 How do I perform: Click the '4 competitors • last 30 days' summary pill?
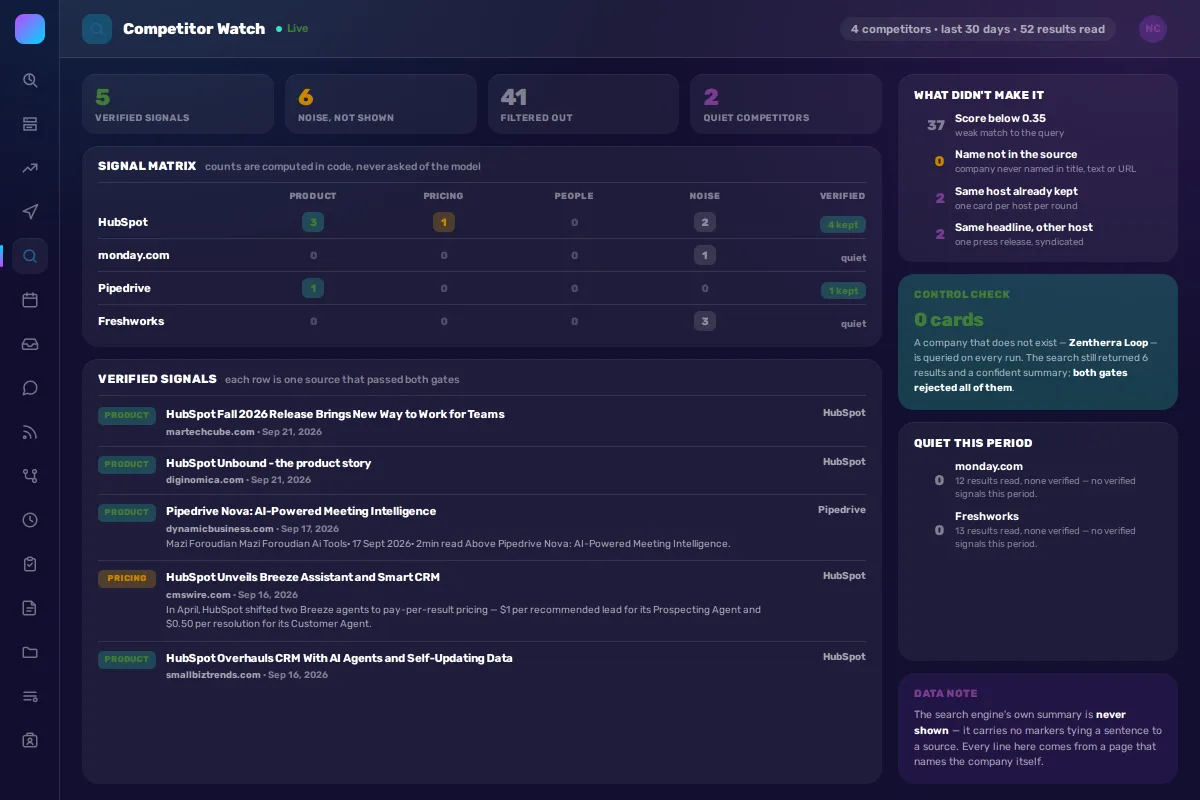[978, 29]
